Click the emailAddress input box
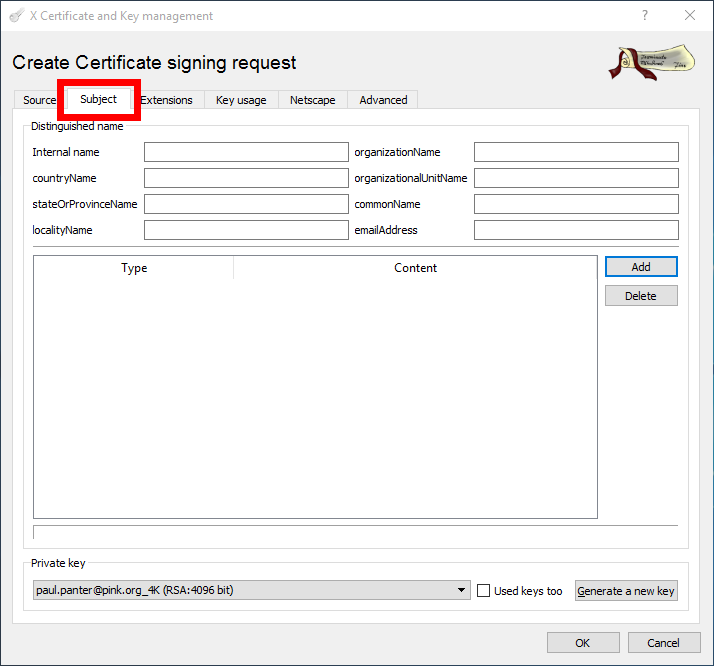The width and height of the screenshot is (714, 666). coord(576,230)
